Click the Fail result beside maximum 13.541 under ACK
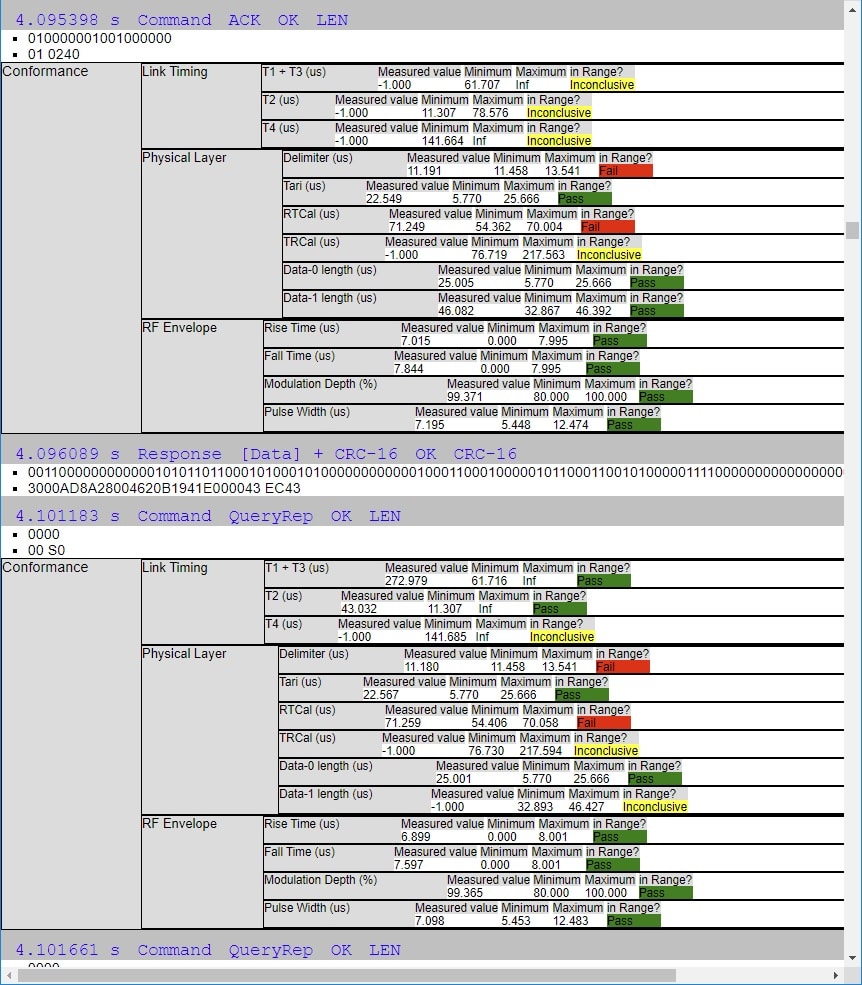862x985 pixels. [625, 171]
